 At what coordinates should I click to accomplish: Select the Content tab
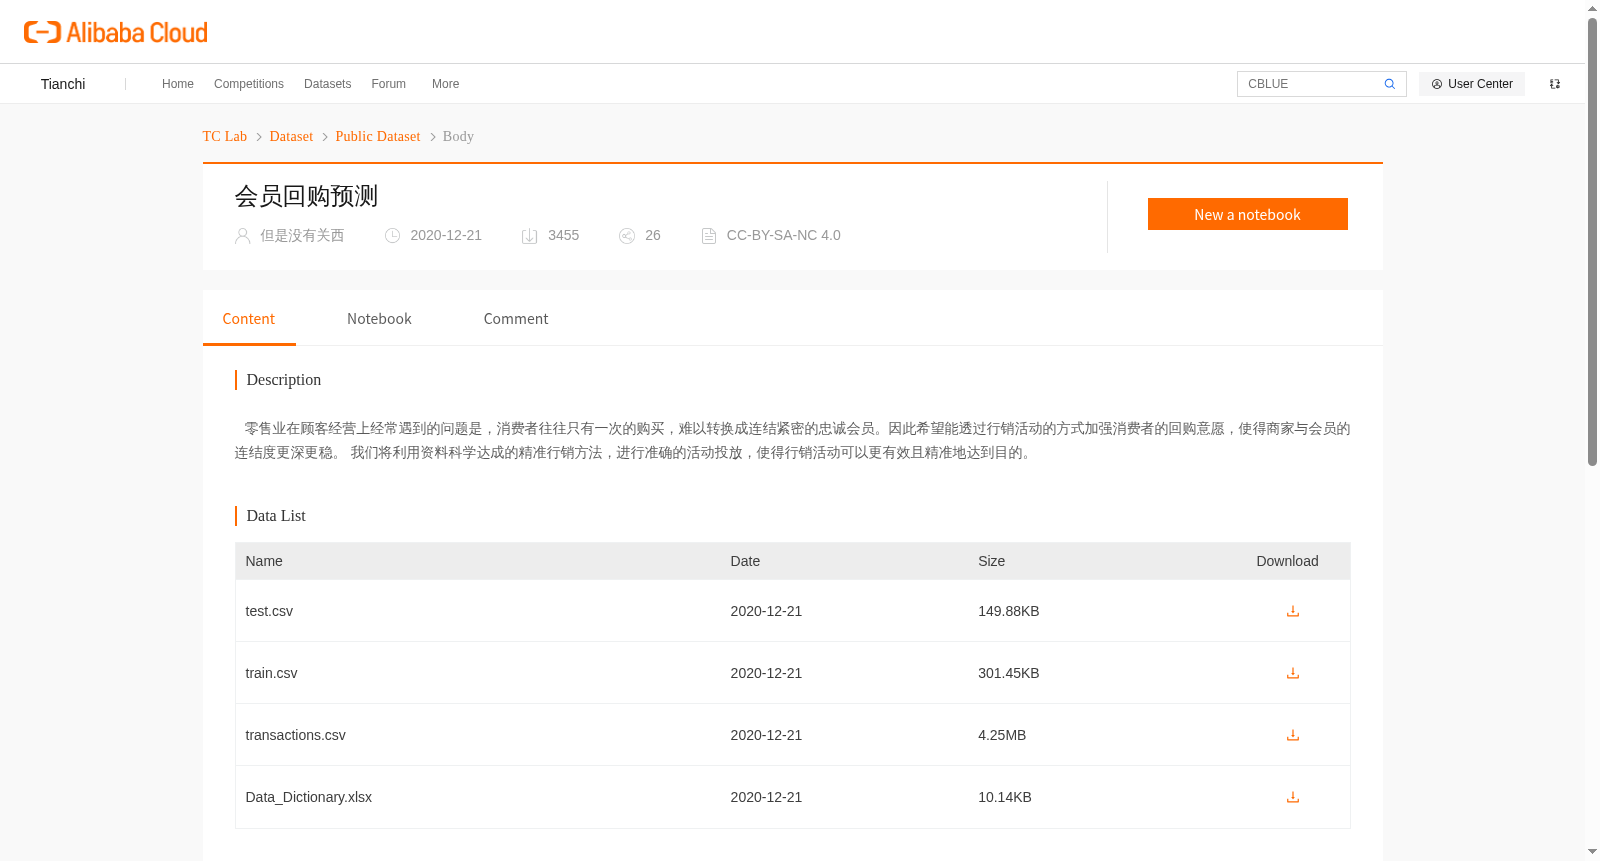(x=249, y=319)
